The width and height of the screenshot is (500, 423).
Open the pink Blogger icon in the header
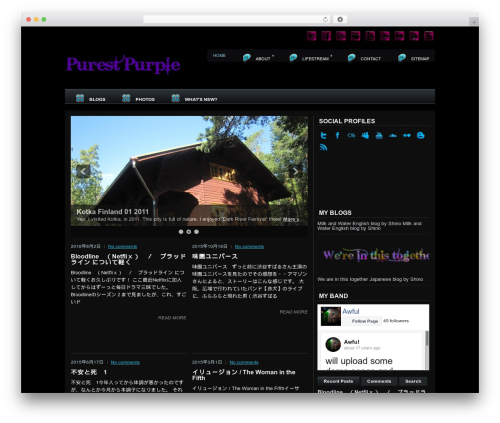414,36
